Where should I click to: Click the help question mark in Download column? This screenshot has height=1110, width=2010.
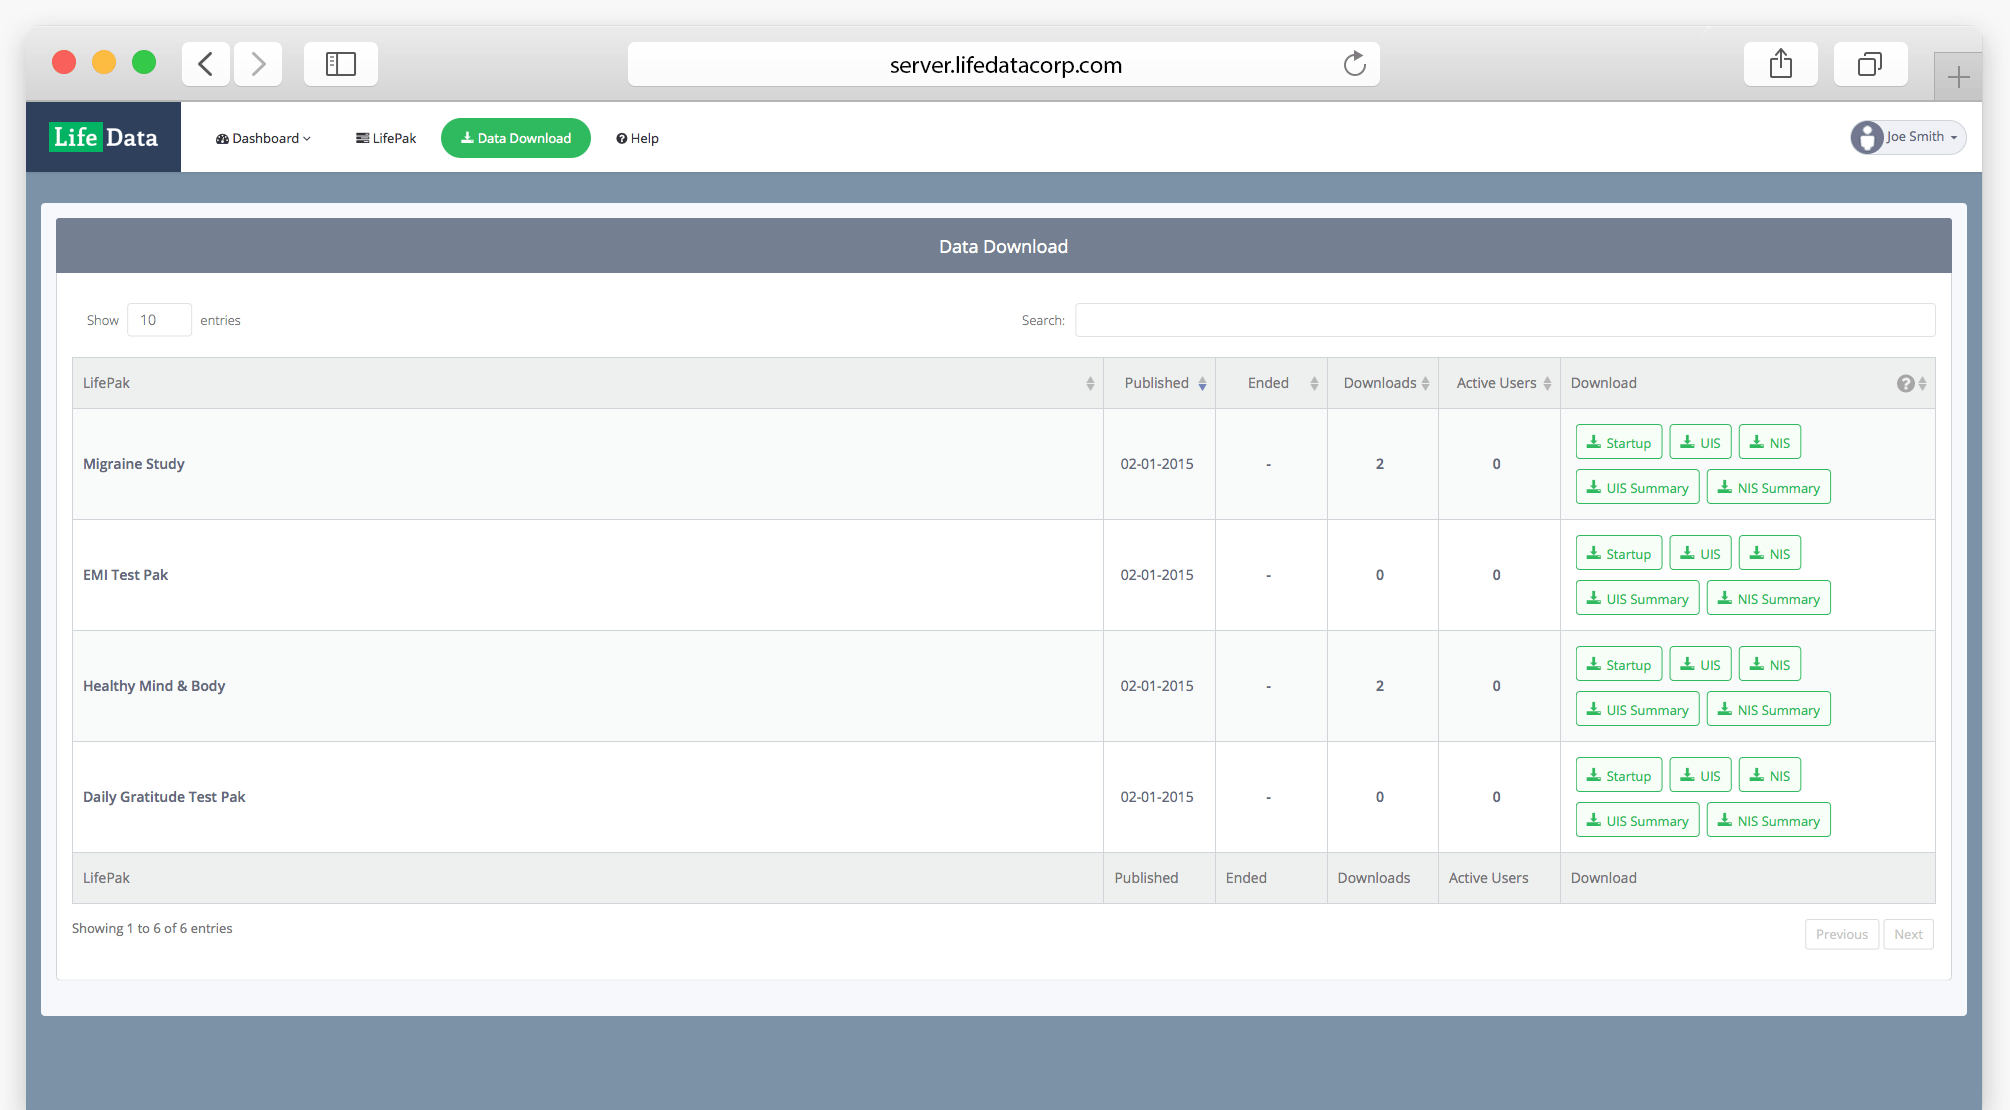point(1905,384)
